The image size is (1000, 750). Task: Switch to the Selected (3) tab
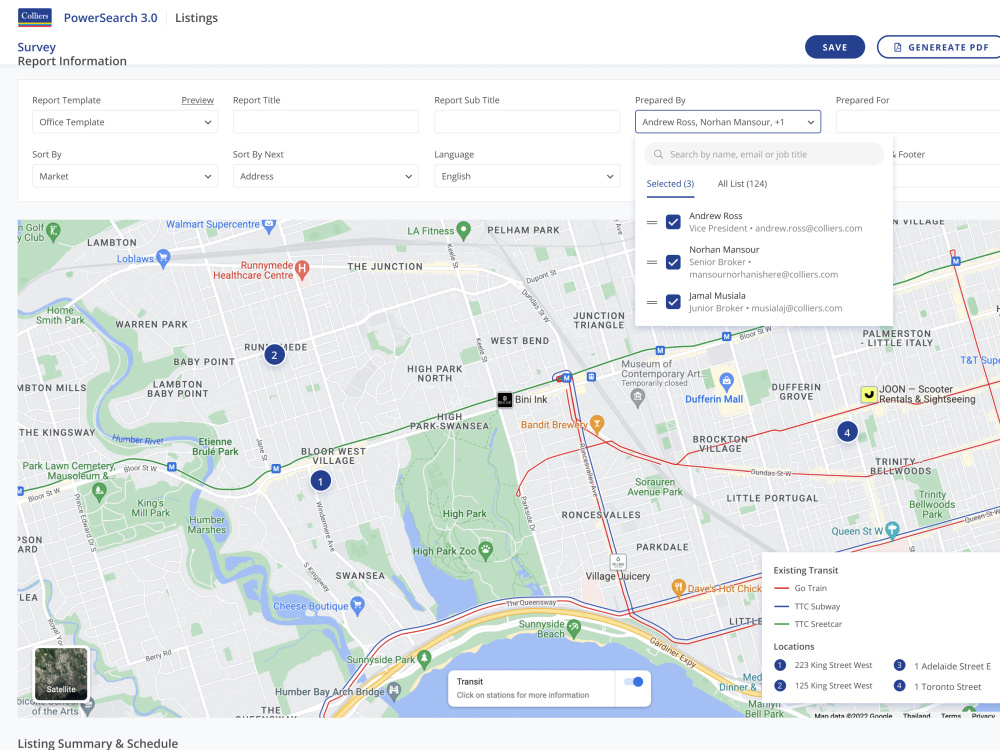coord(670,184)
